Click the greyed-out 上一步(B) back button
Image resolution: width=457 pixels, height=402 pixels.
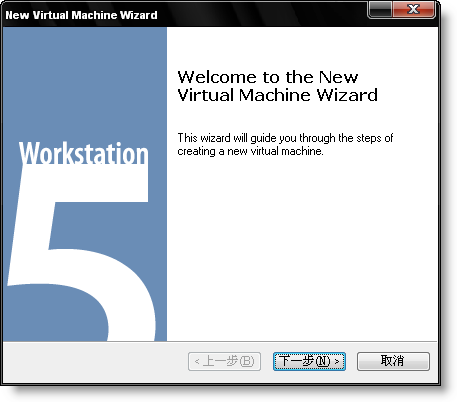pos(224,361)
